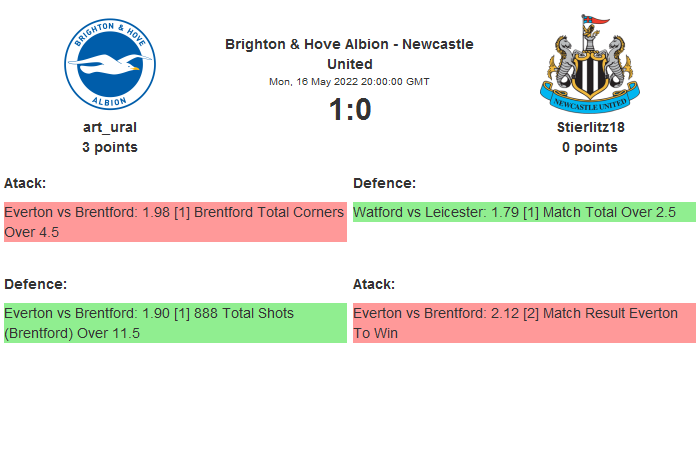Click art_ural's 3 points label
This screenshot has height=460, width=700.
click(110, 147)
